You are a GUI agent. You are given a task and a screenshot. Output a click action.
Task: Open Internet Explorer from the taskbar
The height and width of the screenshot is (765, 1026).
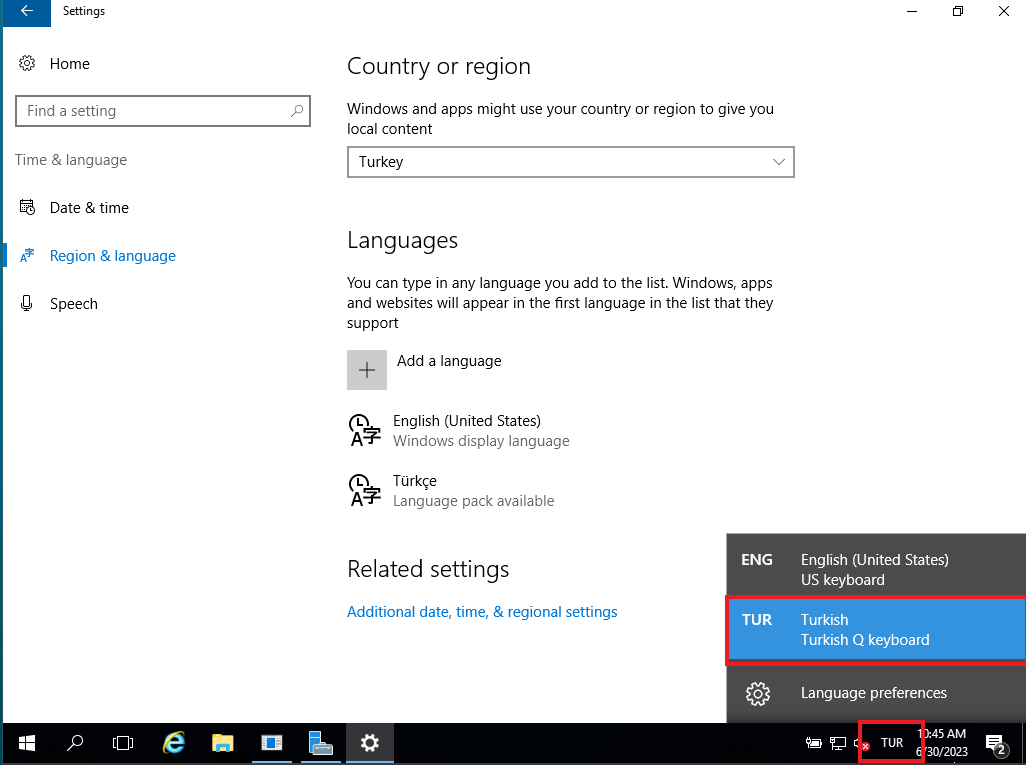pos(174,743)
